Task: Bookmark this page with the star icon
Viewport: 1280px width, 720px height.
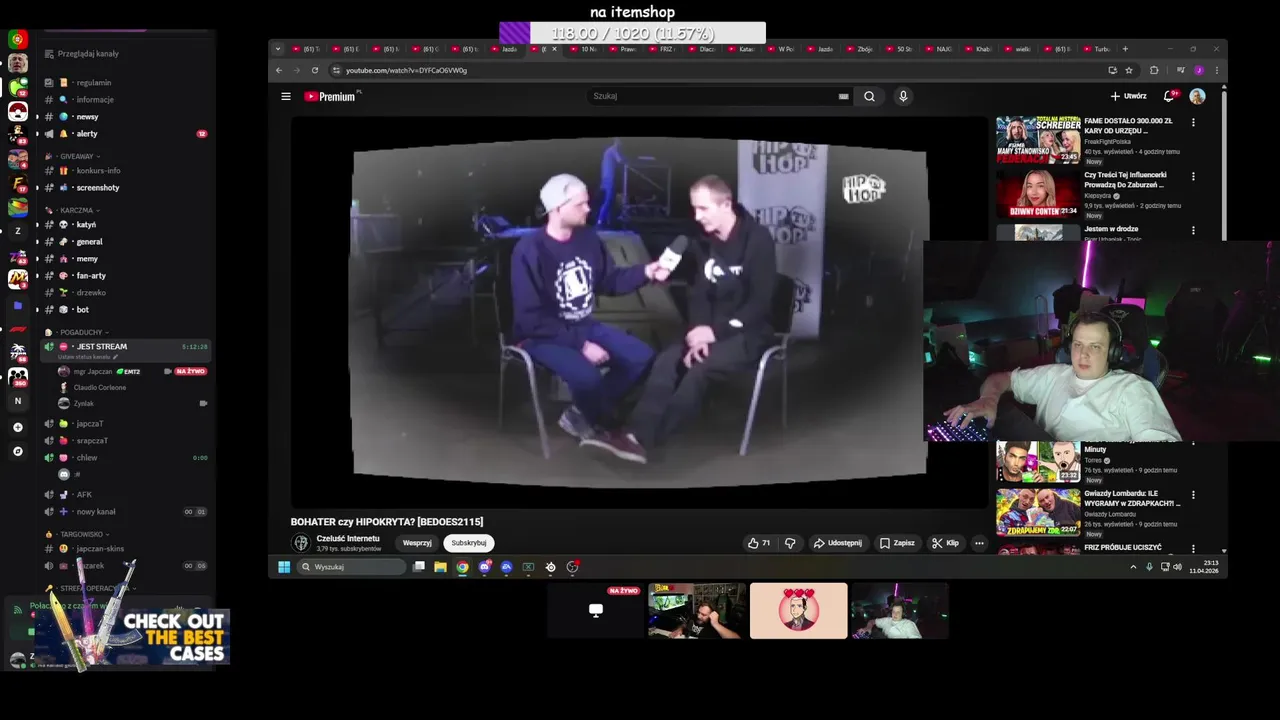Action: click(1129, 70)
